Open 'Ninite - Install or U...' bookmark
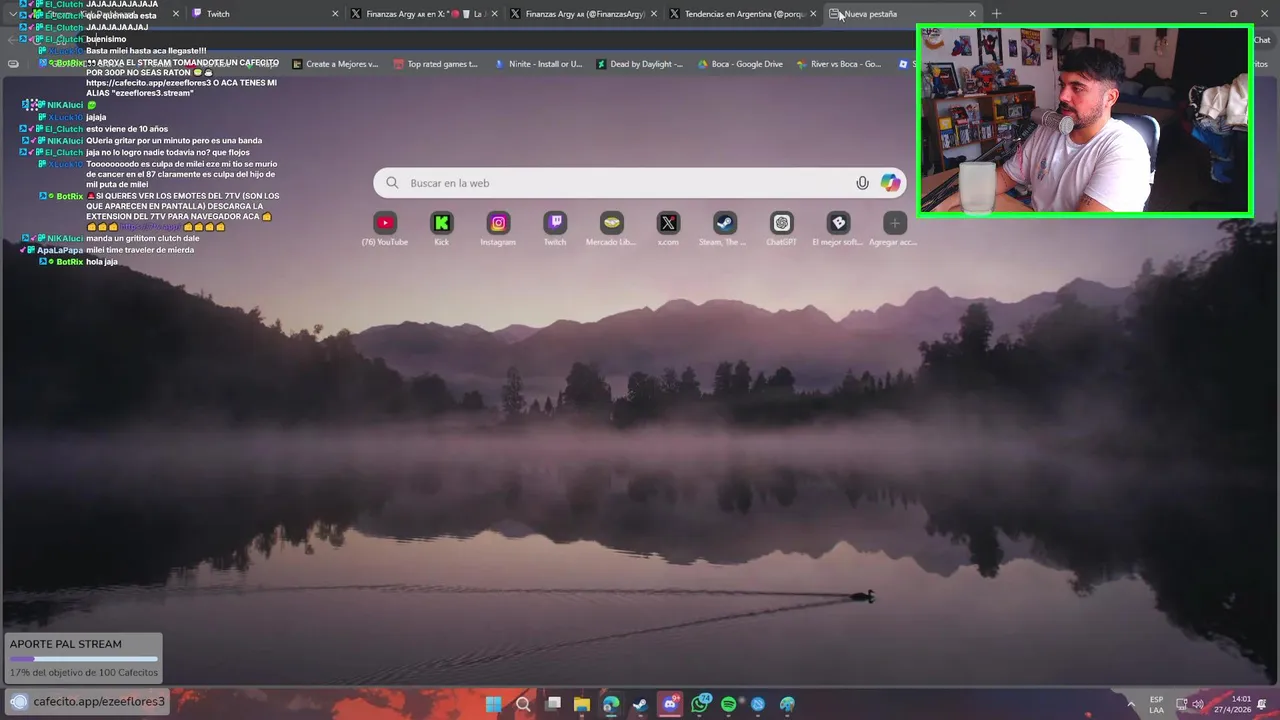This screenshot has width=1280, height=720. (x=538, y=64)
